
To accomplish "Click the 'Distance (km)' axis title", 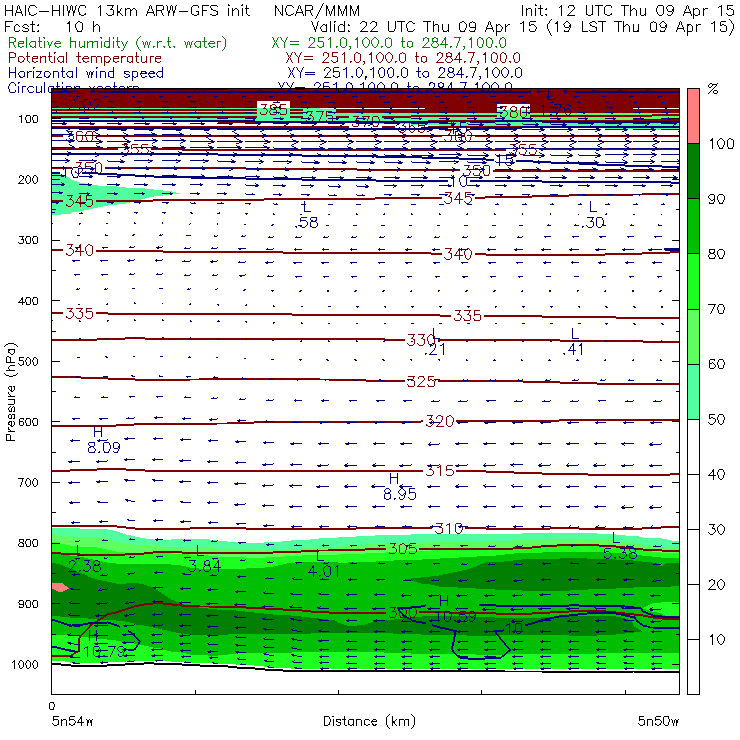I will point(370,722).
